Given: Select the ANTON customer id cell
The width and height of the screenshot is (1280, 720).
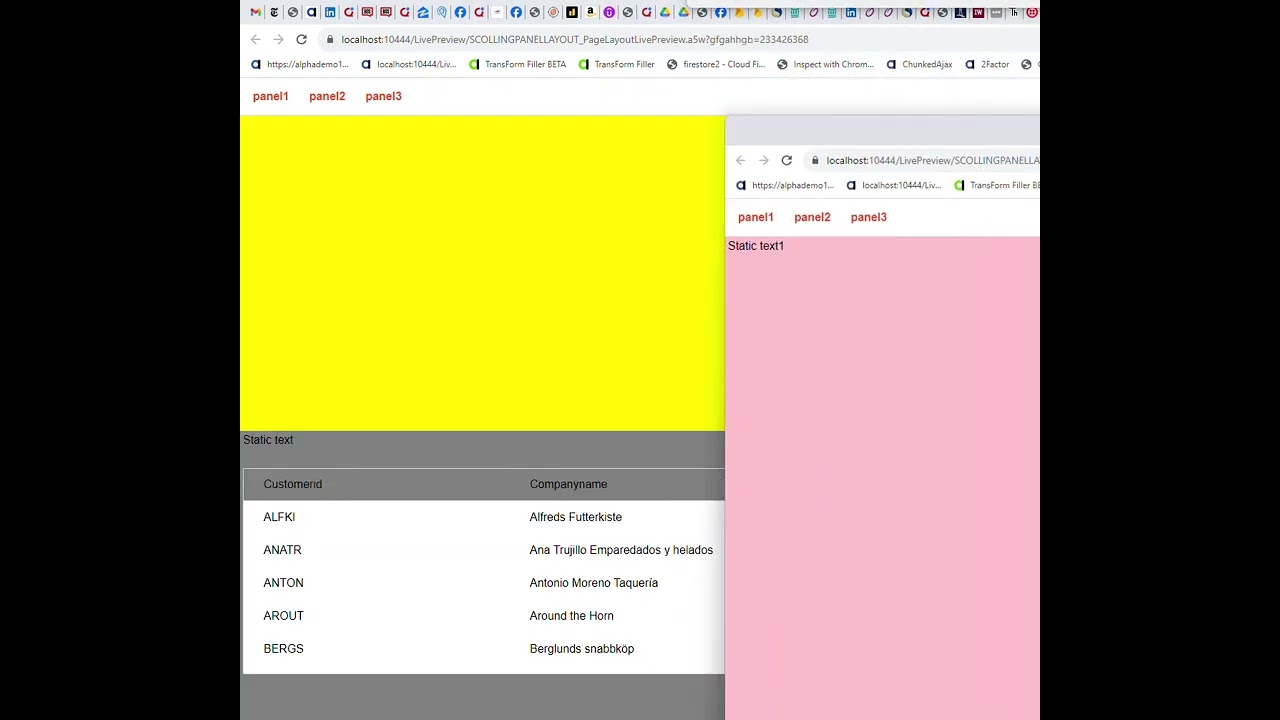Looking at the screenshot, I should click(283, 583).
